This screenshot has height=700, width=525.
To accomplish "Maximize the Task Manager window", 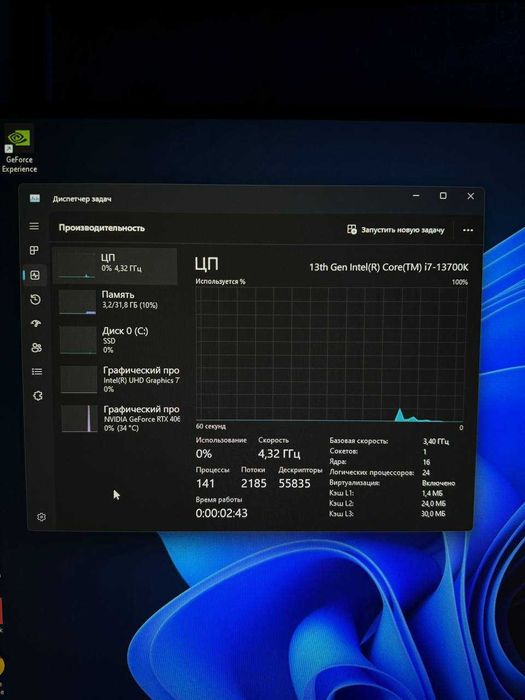I will 443,196.
